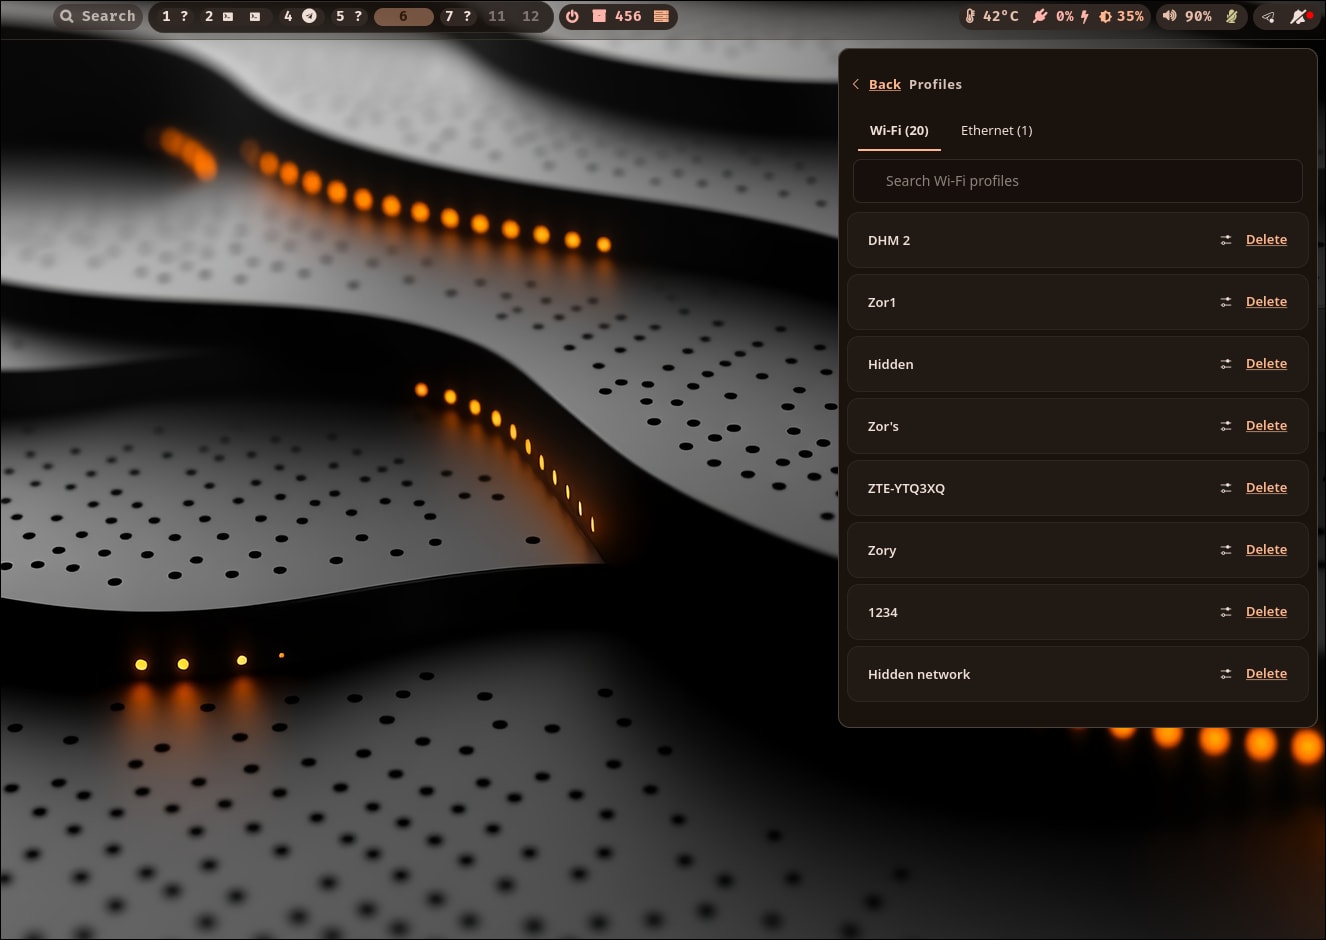
Task: Open settings icon for Zor1 profile
Action: point(1225,302)
